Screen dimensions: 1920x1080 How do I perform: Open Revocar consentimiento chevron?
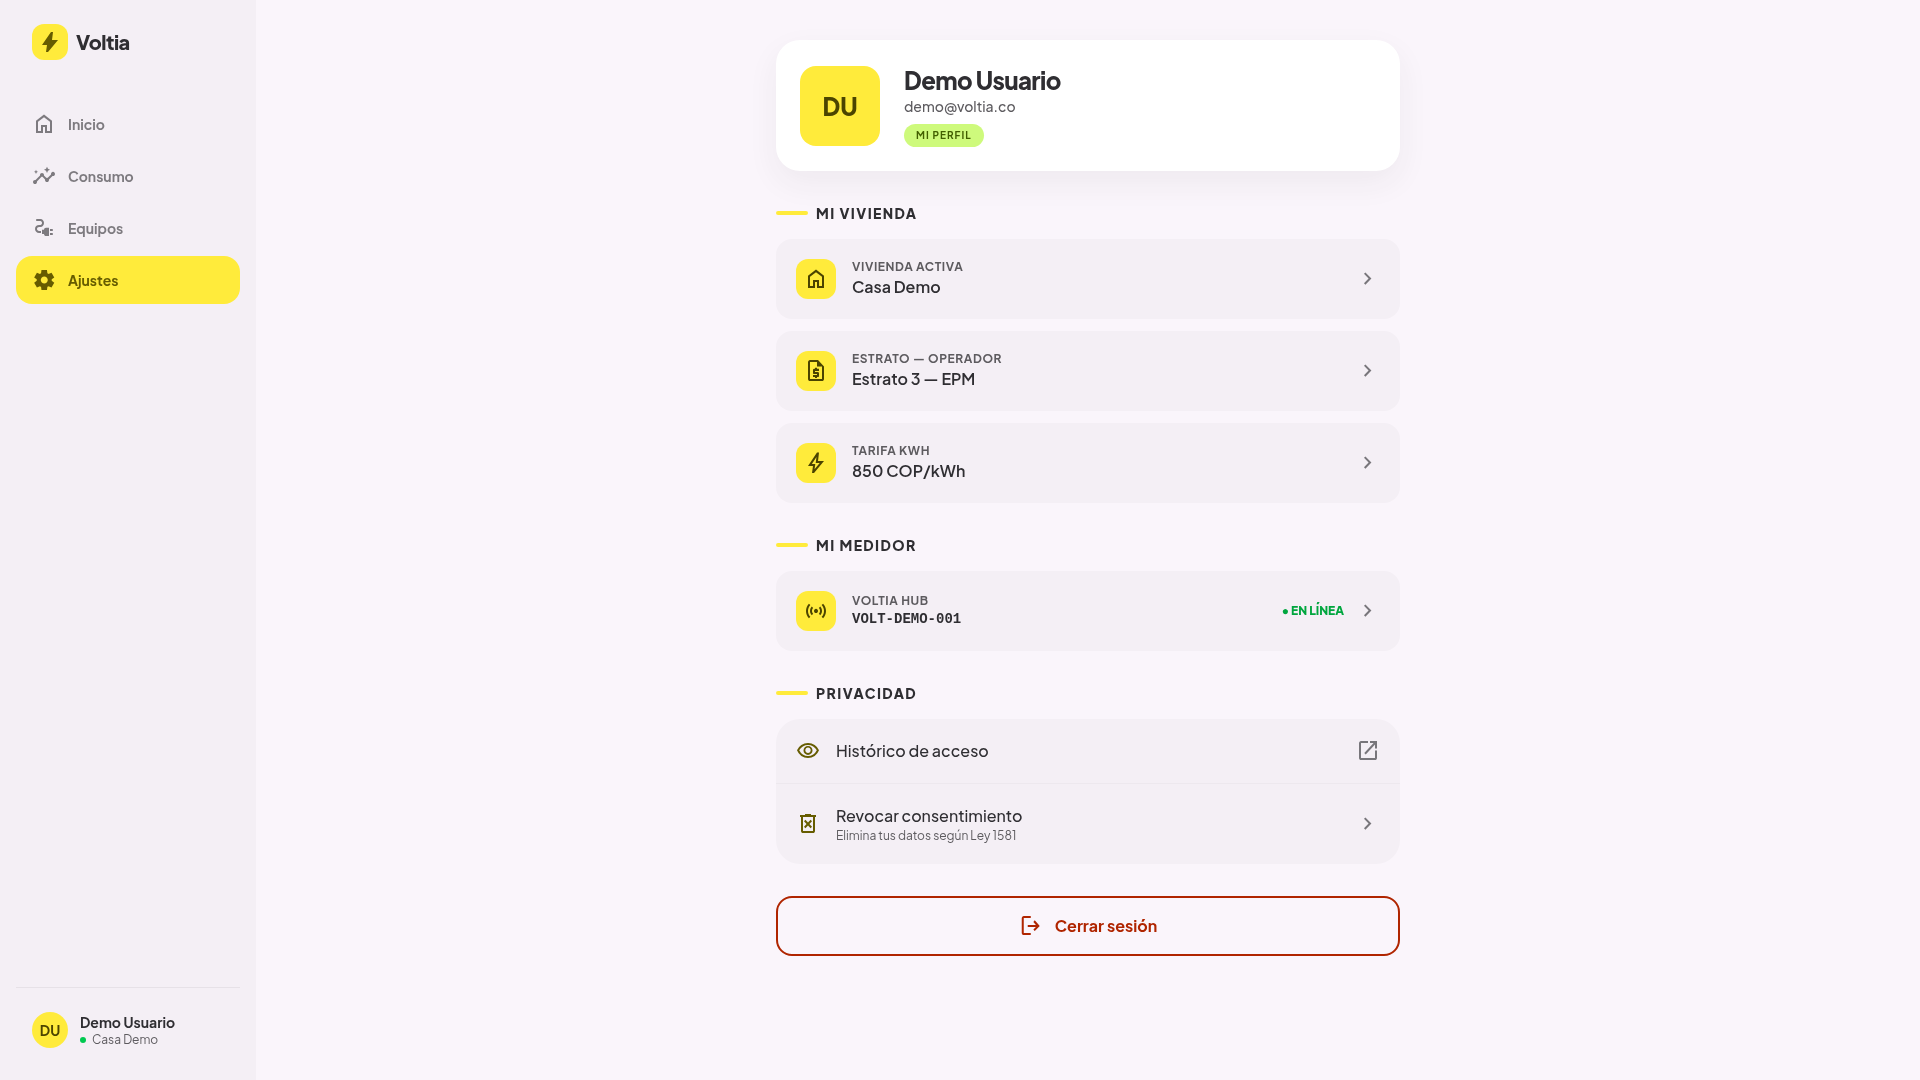point(1368,824)
